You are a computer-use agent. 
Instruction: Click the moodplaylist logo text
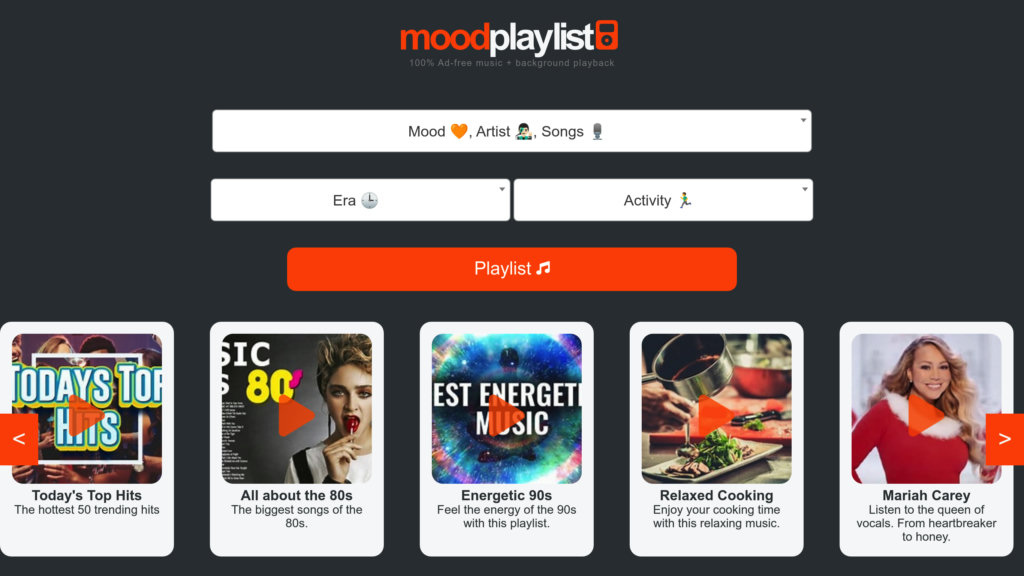(497, 38)
